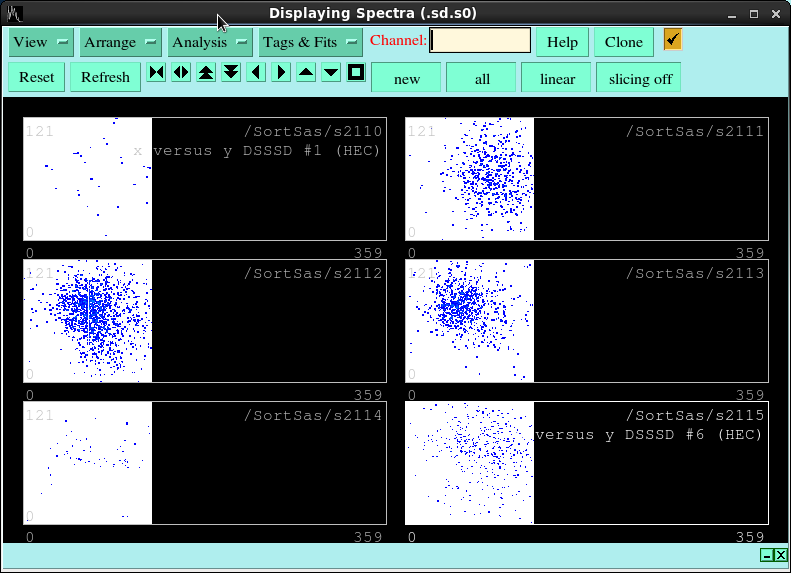Click the 'all' button

click(481, 79)
